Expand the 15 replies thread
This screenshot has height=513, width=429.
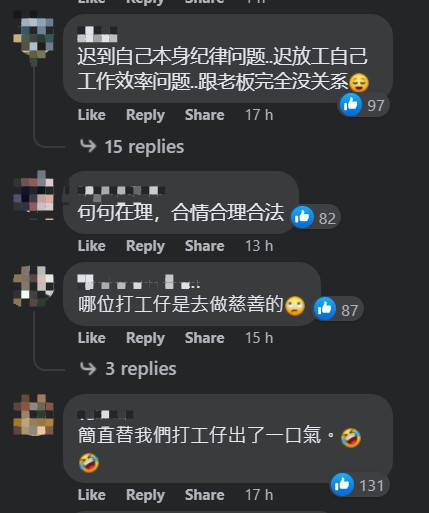[144, 147]
